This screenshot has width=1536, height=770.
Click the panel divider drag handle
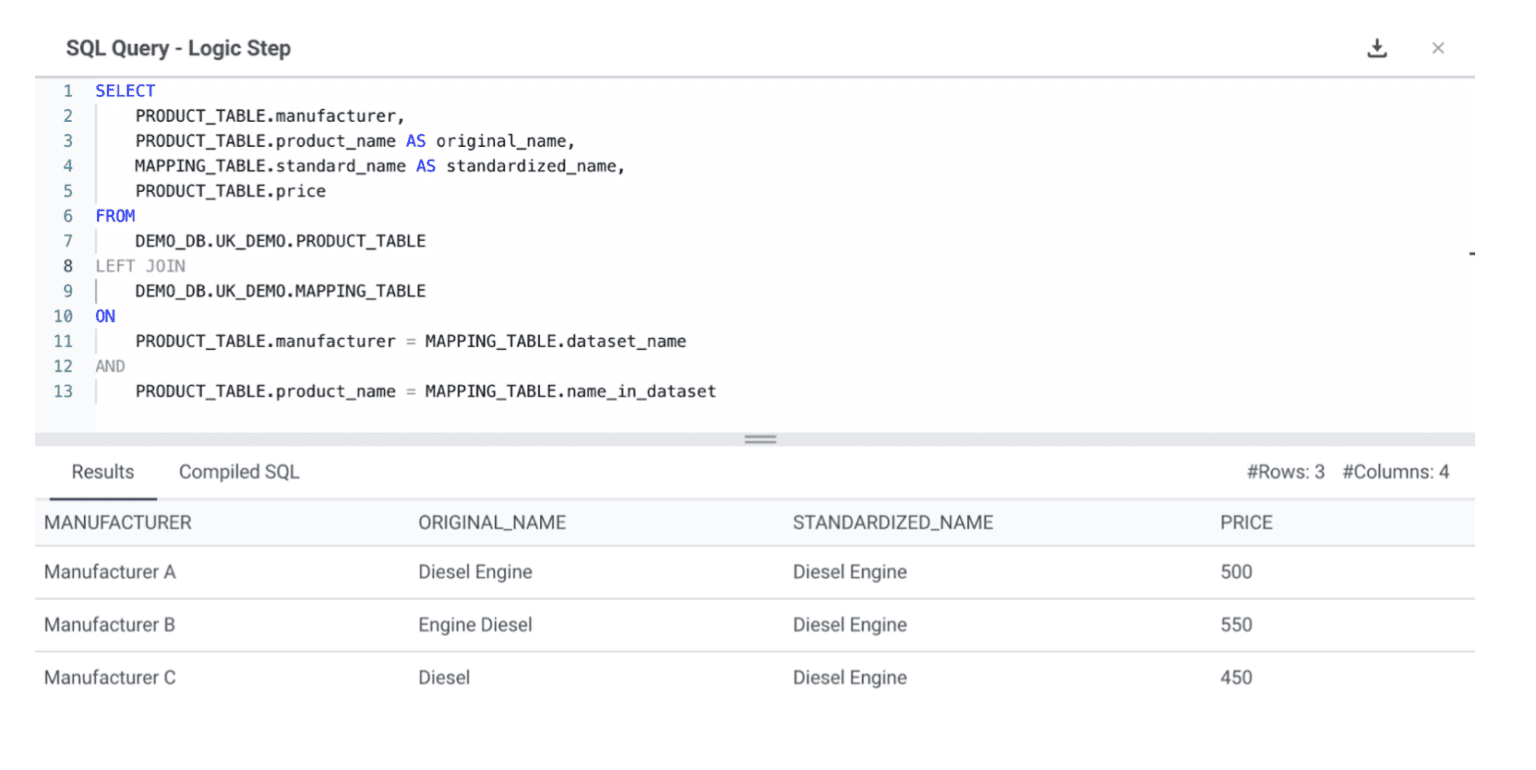coord(759,438)
